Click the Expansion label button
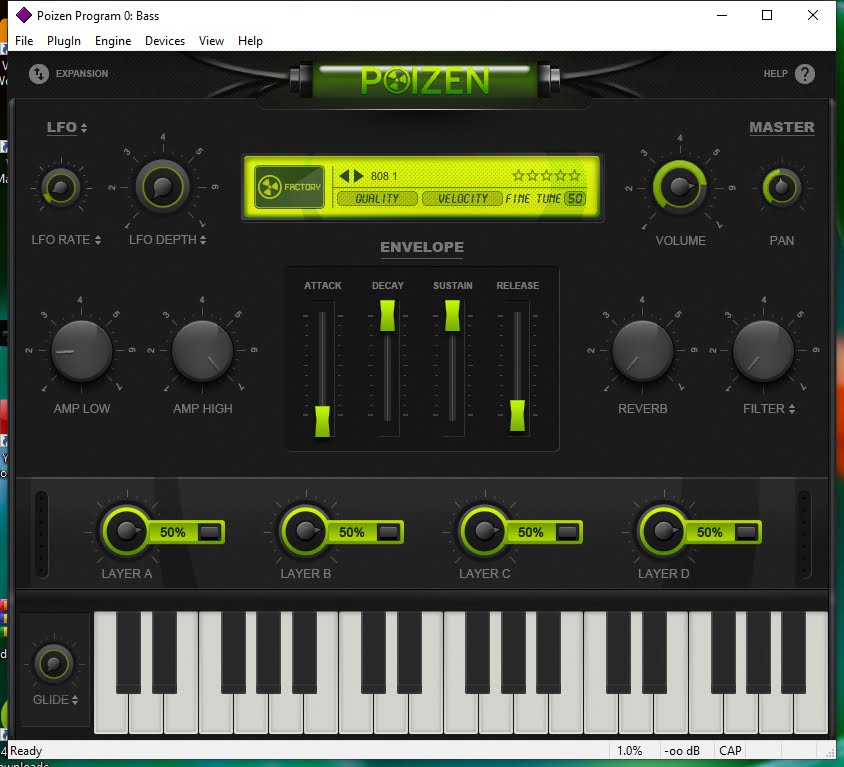The image size is (844, 767). pyautogui.click(x=82, y=74)
